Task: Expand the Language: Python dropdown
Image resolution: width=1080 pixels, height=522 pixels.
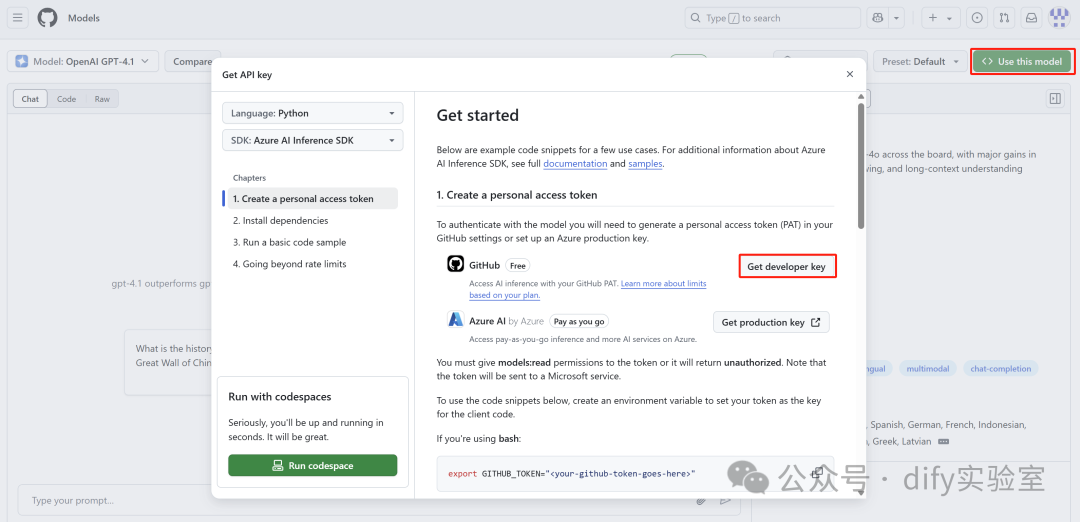Action: point(312,113)
